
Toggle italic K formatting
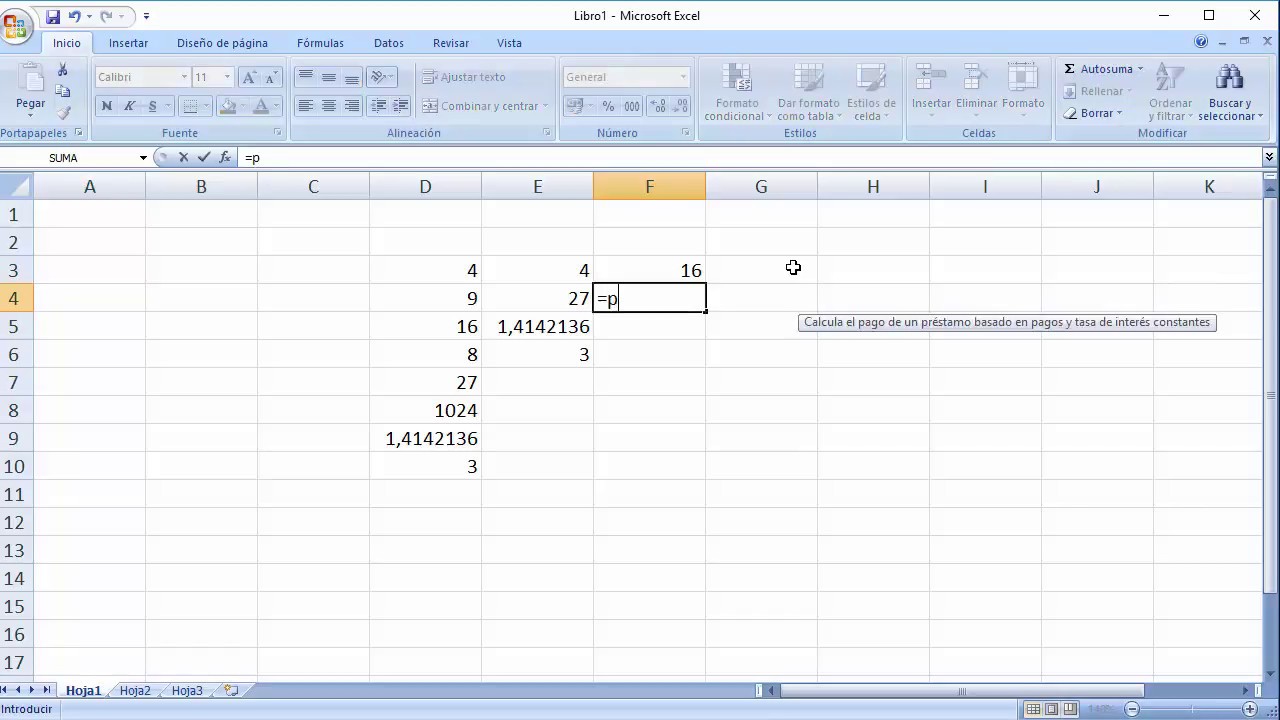[x=129, y=106]
